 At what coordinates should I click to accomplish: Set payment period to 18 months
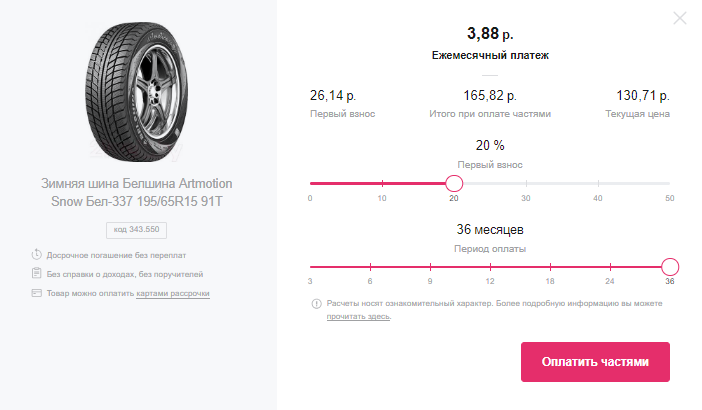(550, 267)
